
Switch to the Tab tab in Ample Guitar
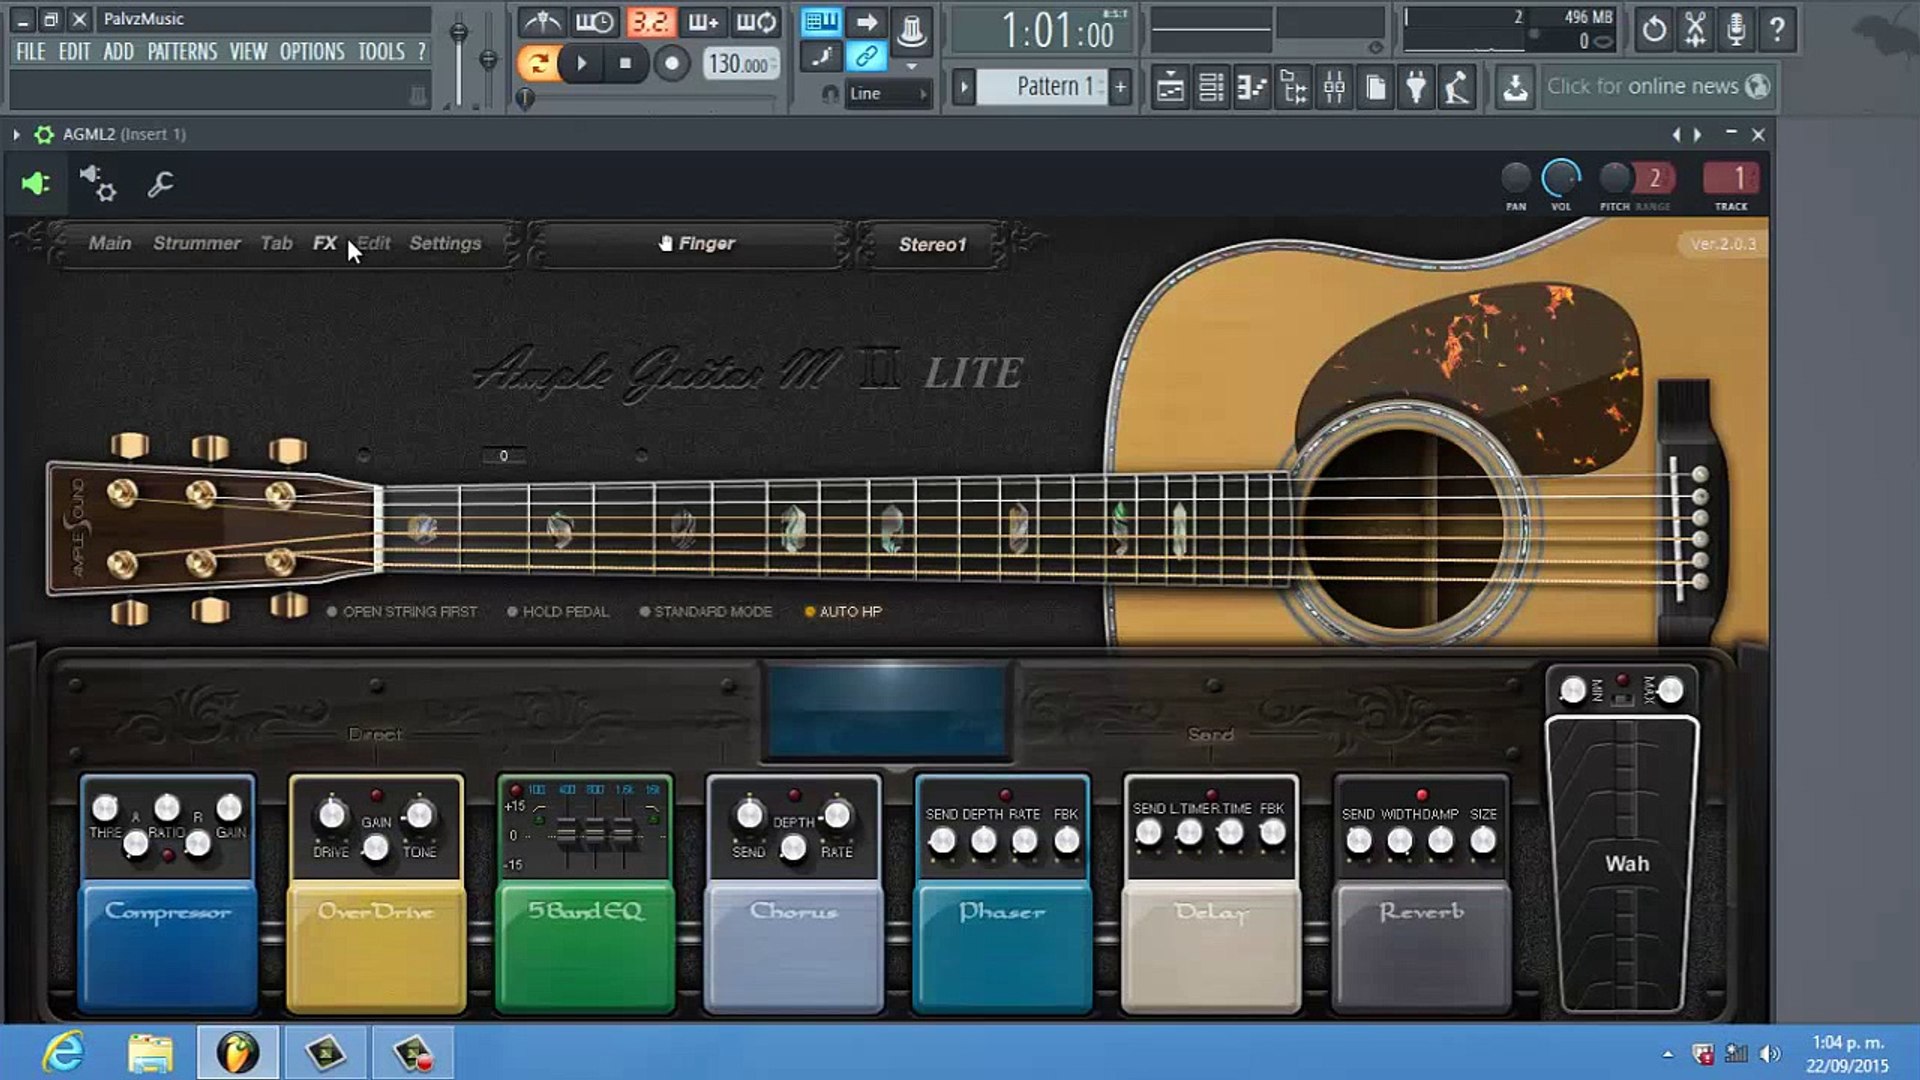[276, 243]
